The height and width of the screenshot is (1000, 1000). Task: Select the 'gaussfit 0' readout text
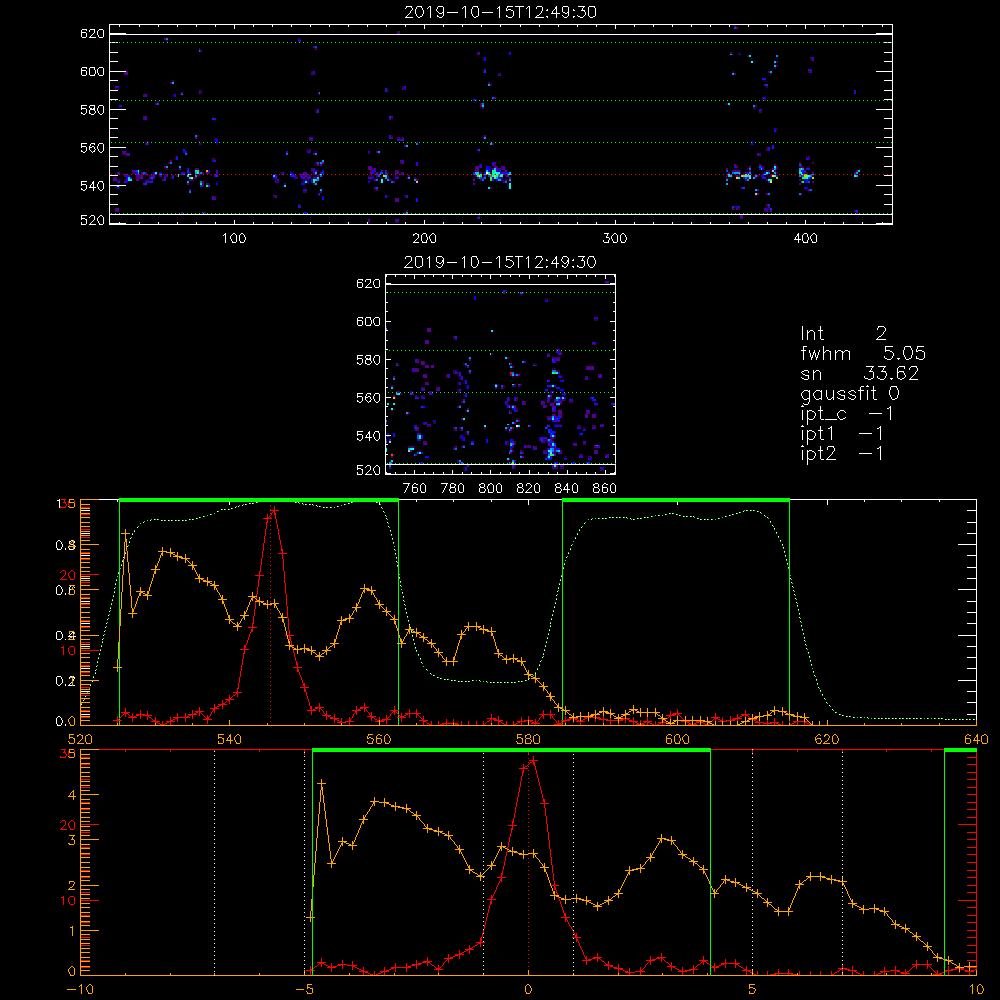849,393
